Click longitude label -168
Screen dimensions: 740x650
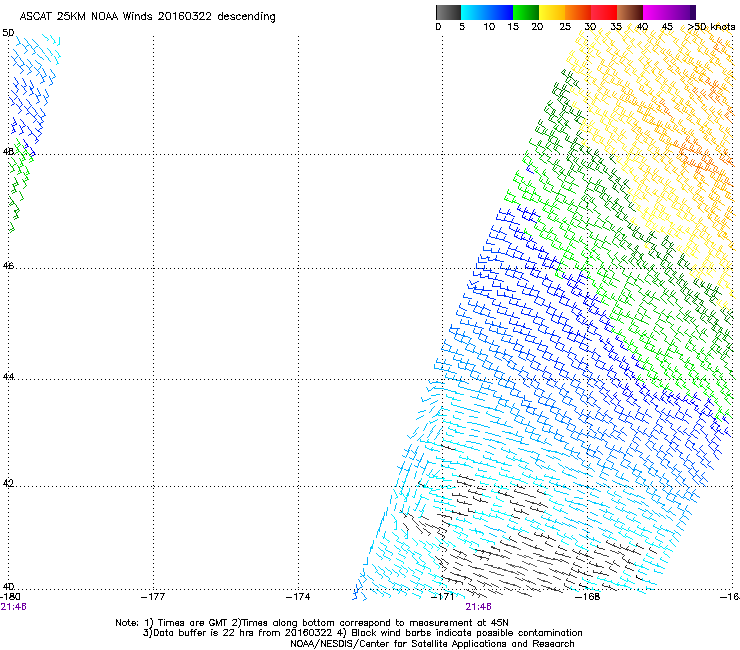tap(588, 597)
